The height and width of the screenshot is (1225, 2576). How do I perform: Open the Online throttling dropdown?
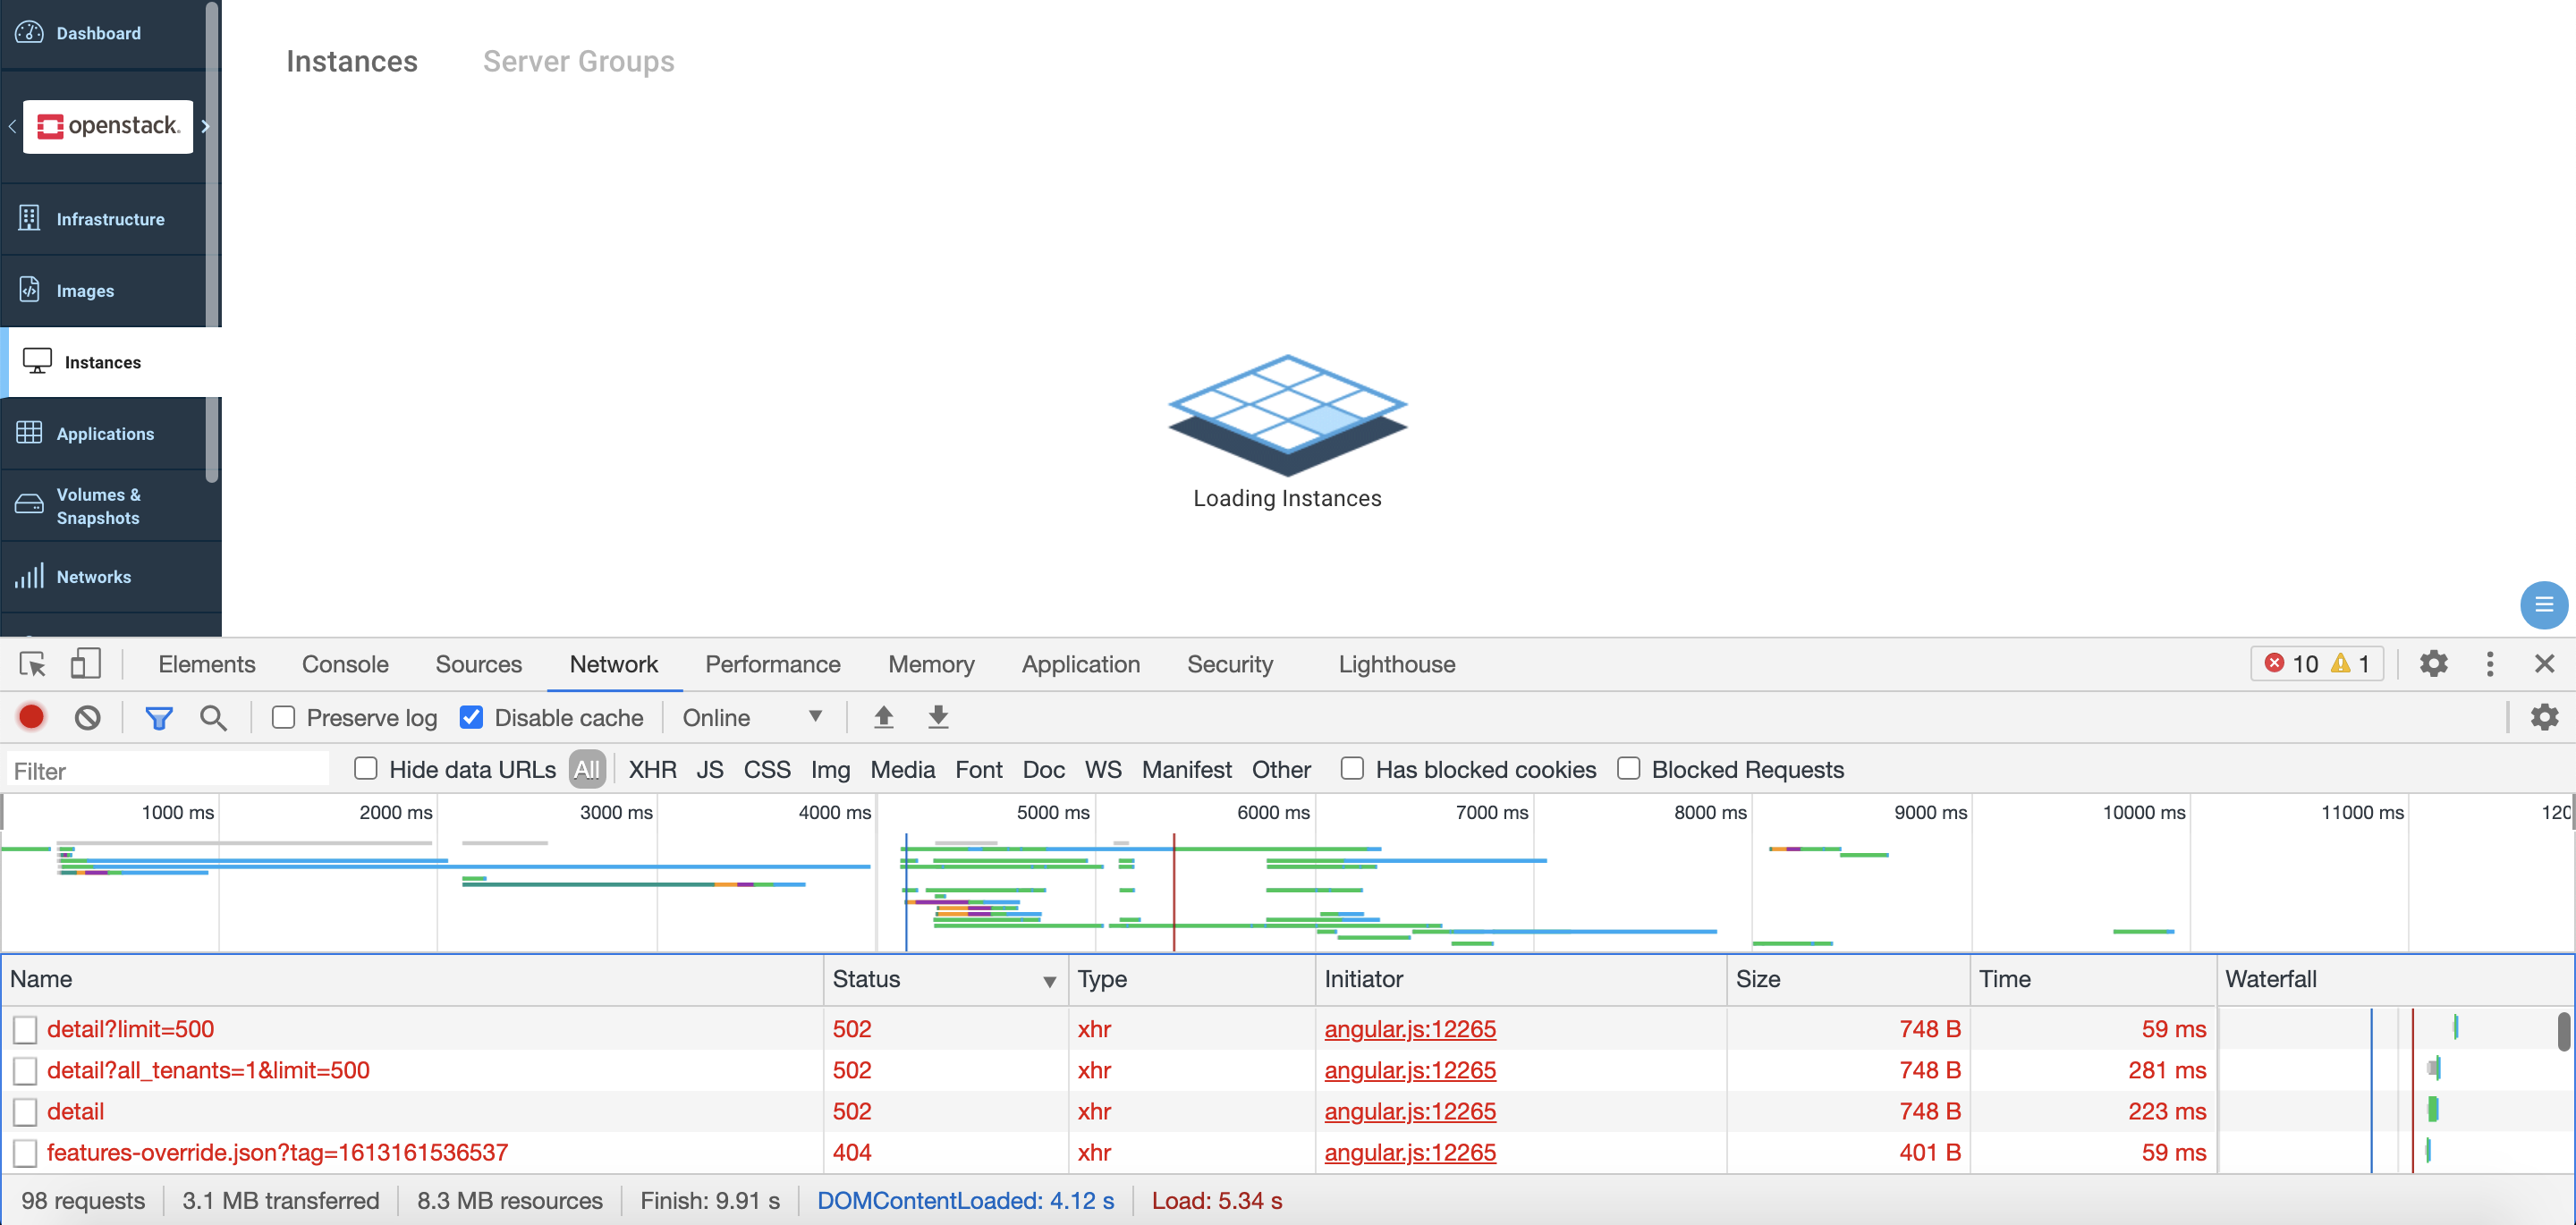(752, 717)
